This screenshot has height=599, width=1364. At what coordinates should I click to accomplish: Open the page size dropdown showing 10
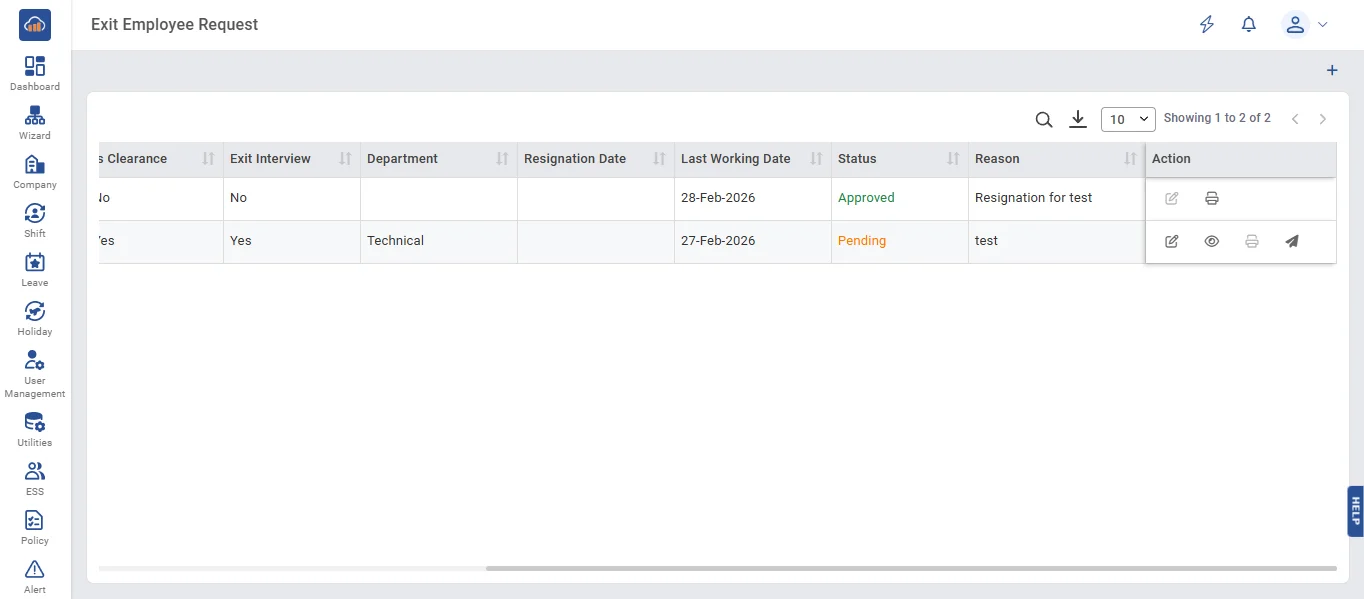[x=1127, y=119]
